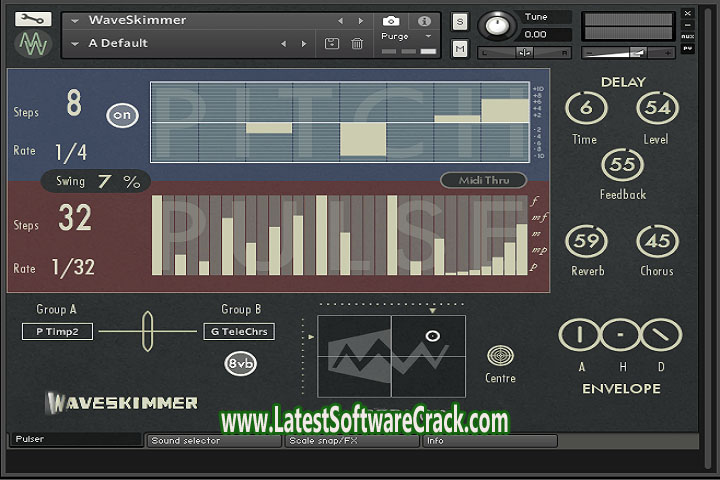This screenshot has height=480, width=720.
Task: Click the Group A/B crossfade slider handle
Action: [148, 331]
